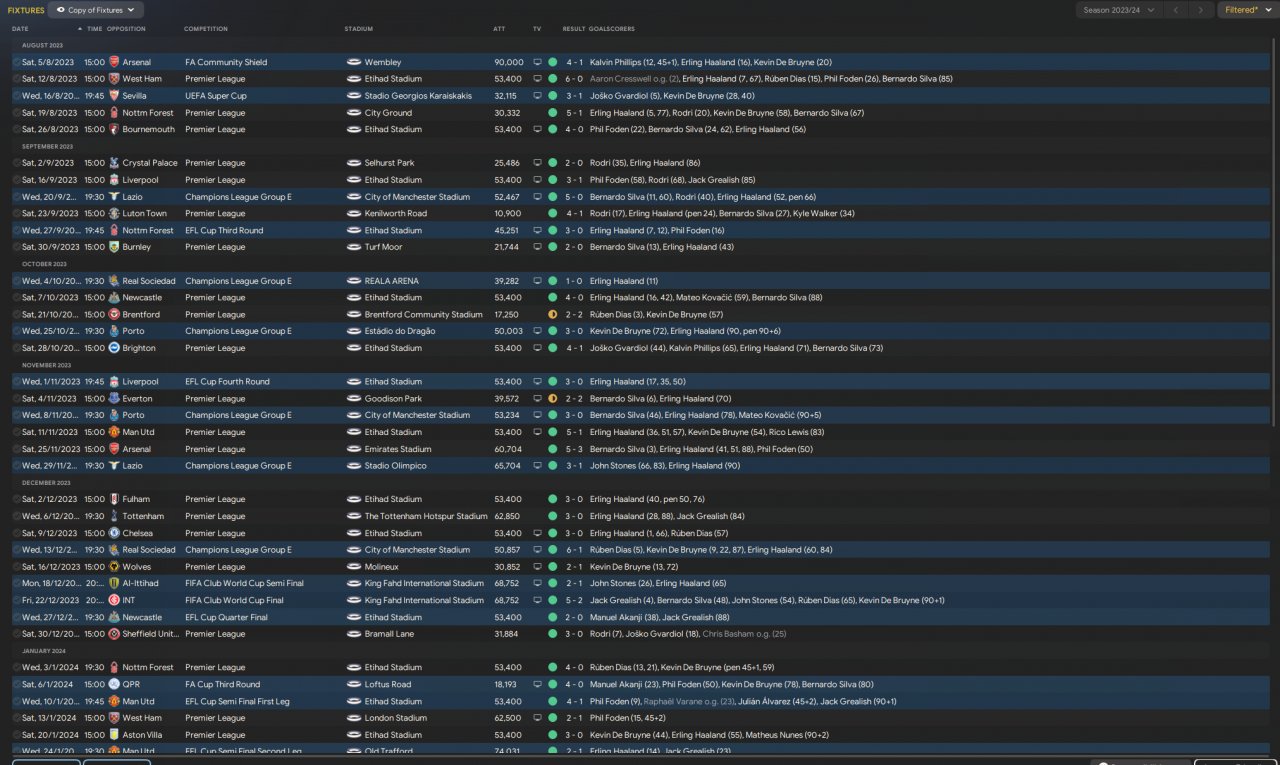The height and width of the screenshot is (765, 1280).
Task: Click the QPR club badge
Action: coord(114,684)
